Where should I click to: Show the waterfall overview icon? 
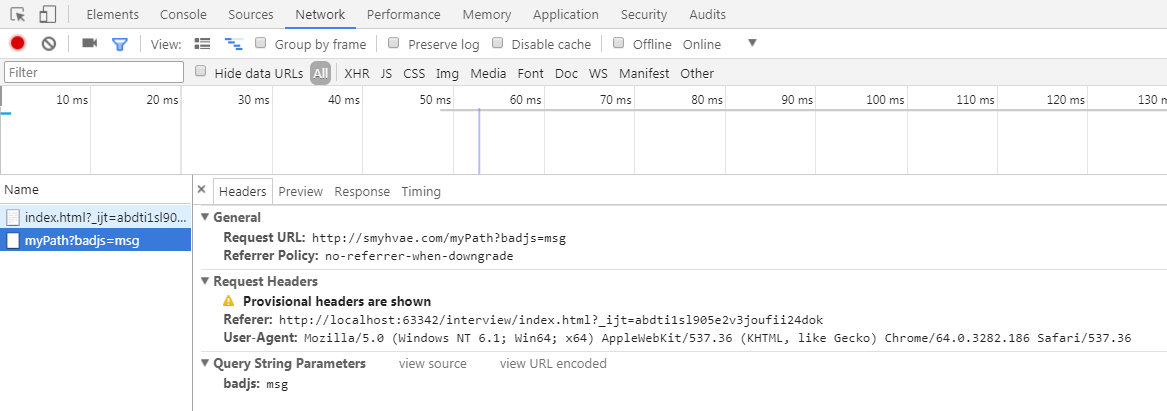coord(233,44)
